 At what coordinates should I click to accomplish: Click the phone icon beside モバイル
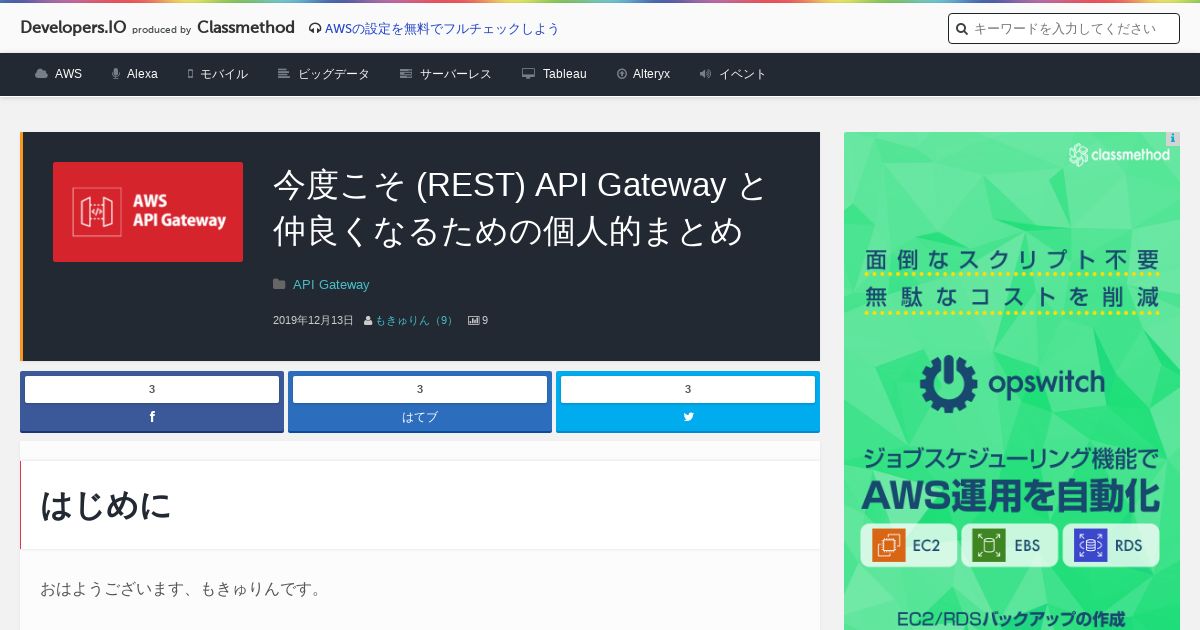coord(190,74)
